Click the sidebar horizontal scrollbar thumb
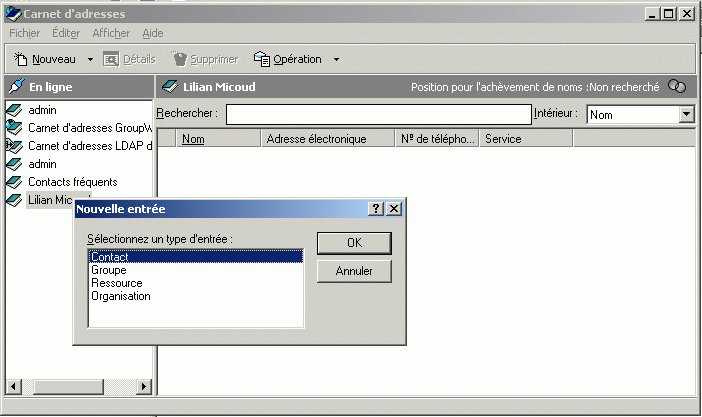 (x=68, y=386)
